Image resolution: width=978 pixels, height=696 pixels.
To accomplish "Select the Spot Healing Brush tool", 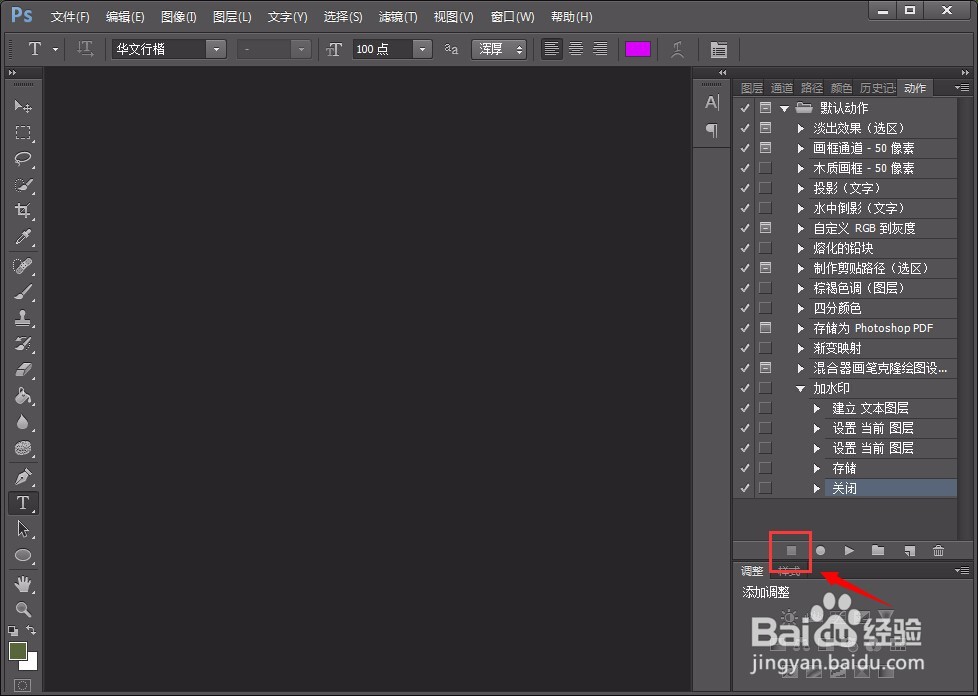I will [23, 266].
